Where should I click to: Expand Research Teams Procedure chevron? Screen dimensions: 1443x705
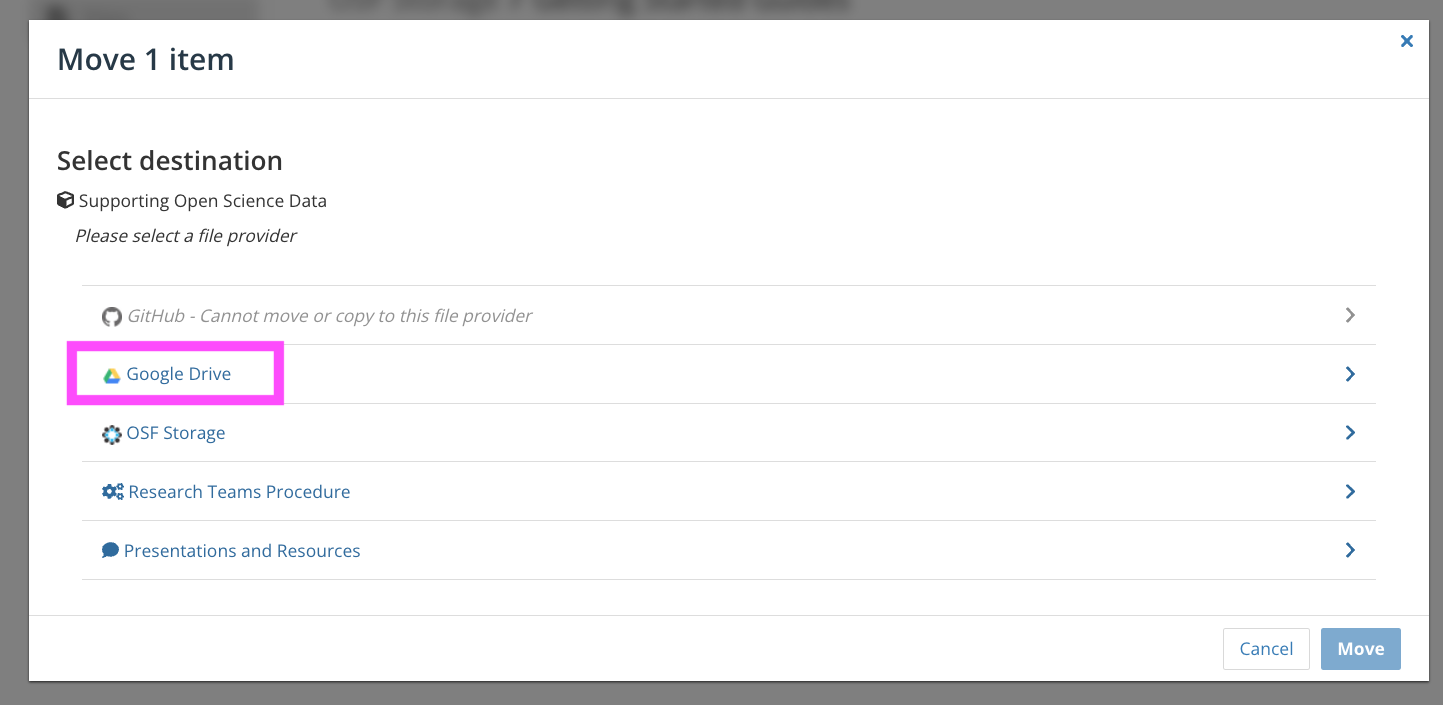click(1350, 492)
